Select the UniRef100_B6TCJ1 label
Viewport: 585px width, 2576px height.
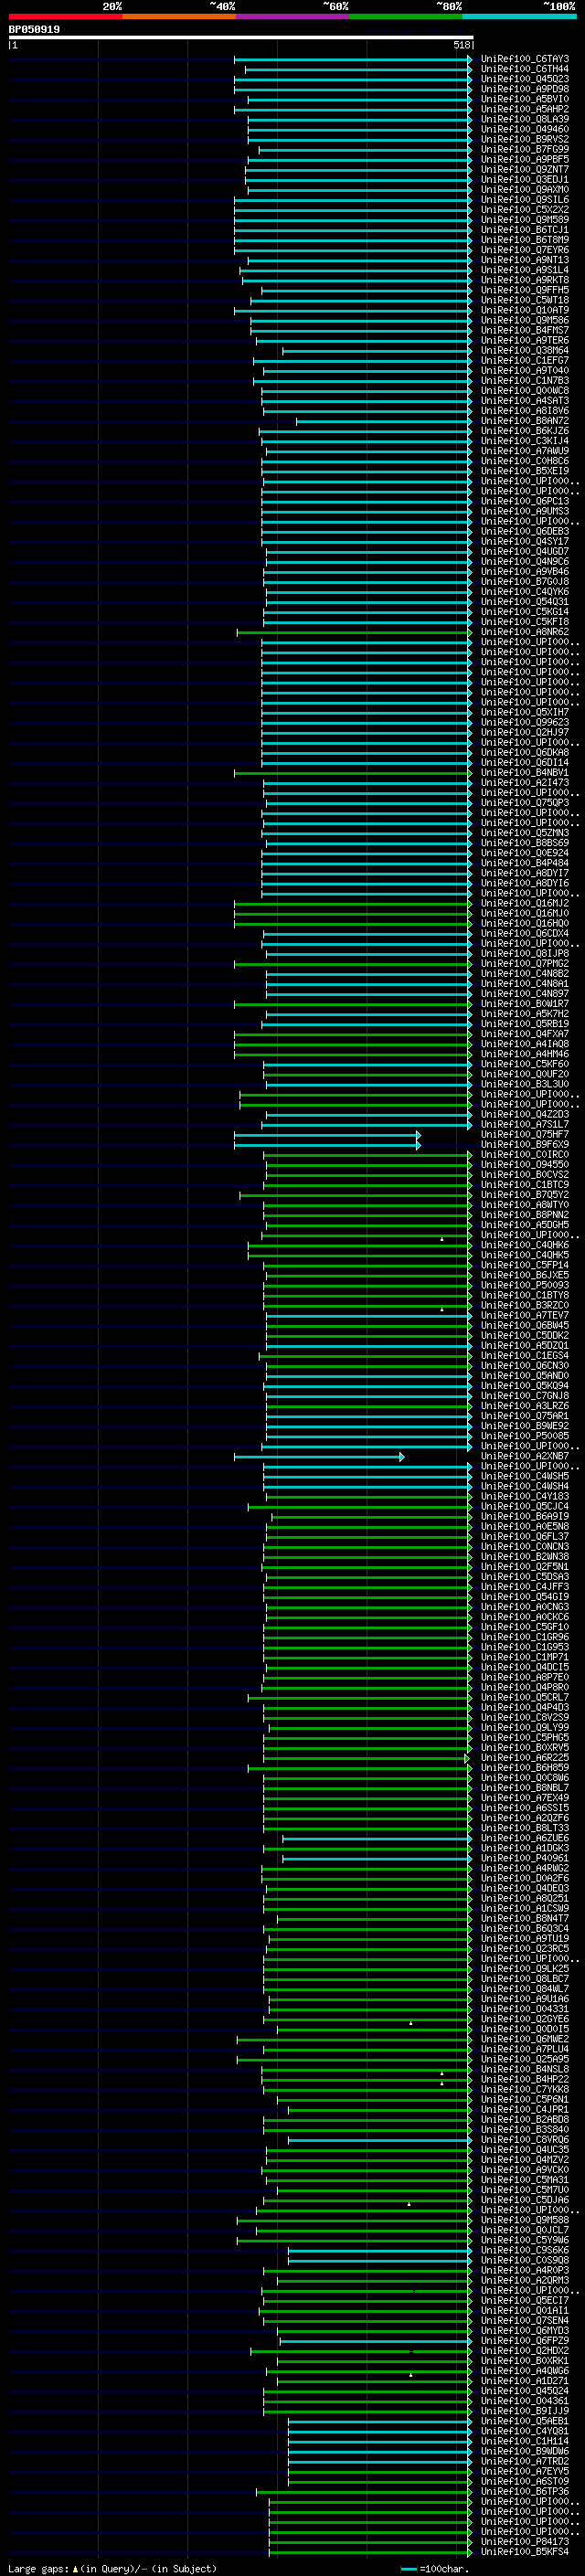[525, 230]
